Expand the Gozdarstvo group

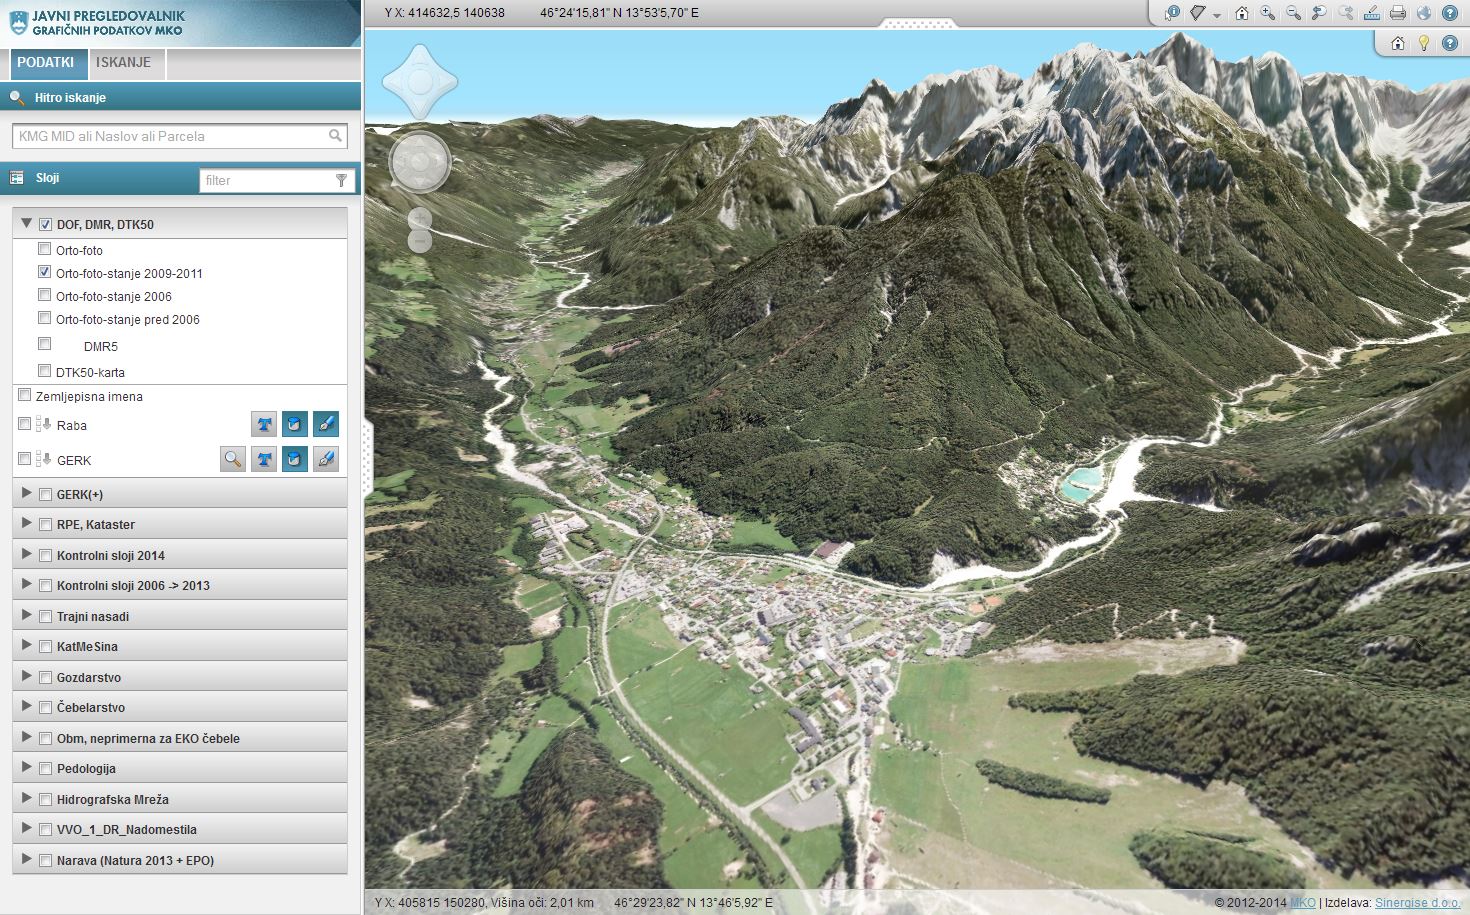tap(27, 676)
